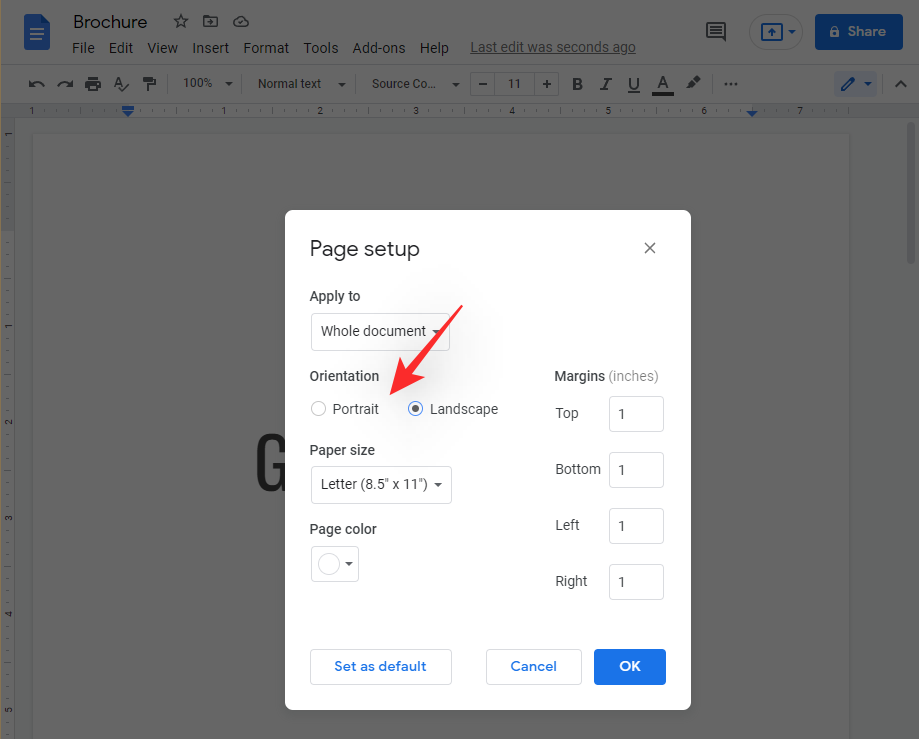Screen dimensions: 919x739
Task: Click the Top margin input field
Action: [636, 414]
